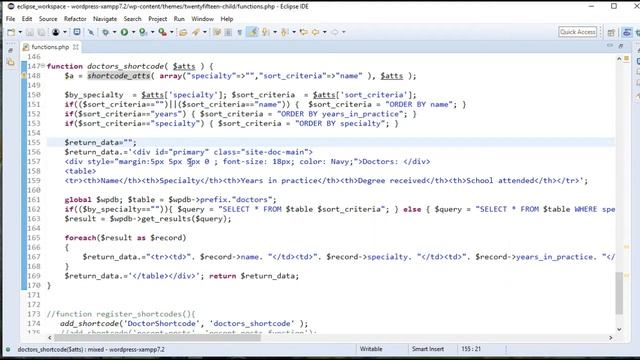
Task: Click the Open Type folder icon
Action: tap(183, 32)
